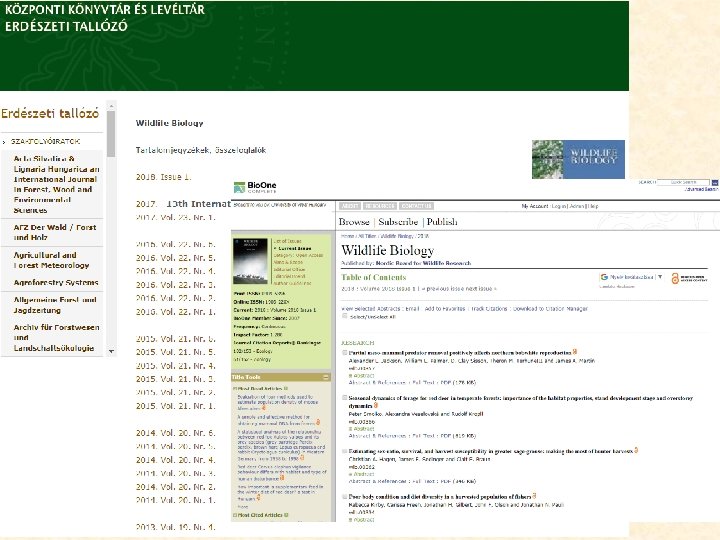Select Archiv für Forstwesen und Landschaftsökologie
The image size is (720, 540).
pyautogui.click(x=56, y=338)
